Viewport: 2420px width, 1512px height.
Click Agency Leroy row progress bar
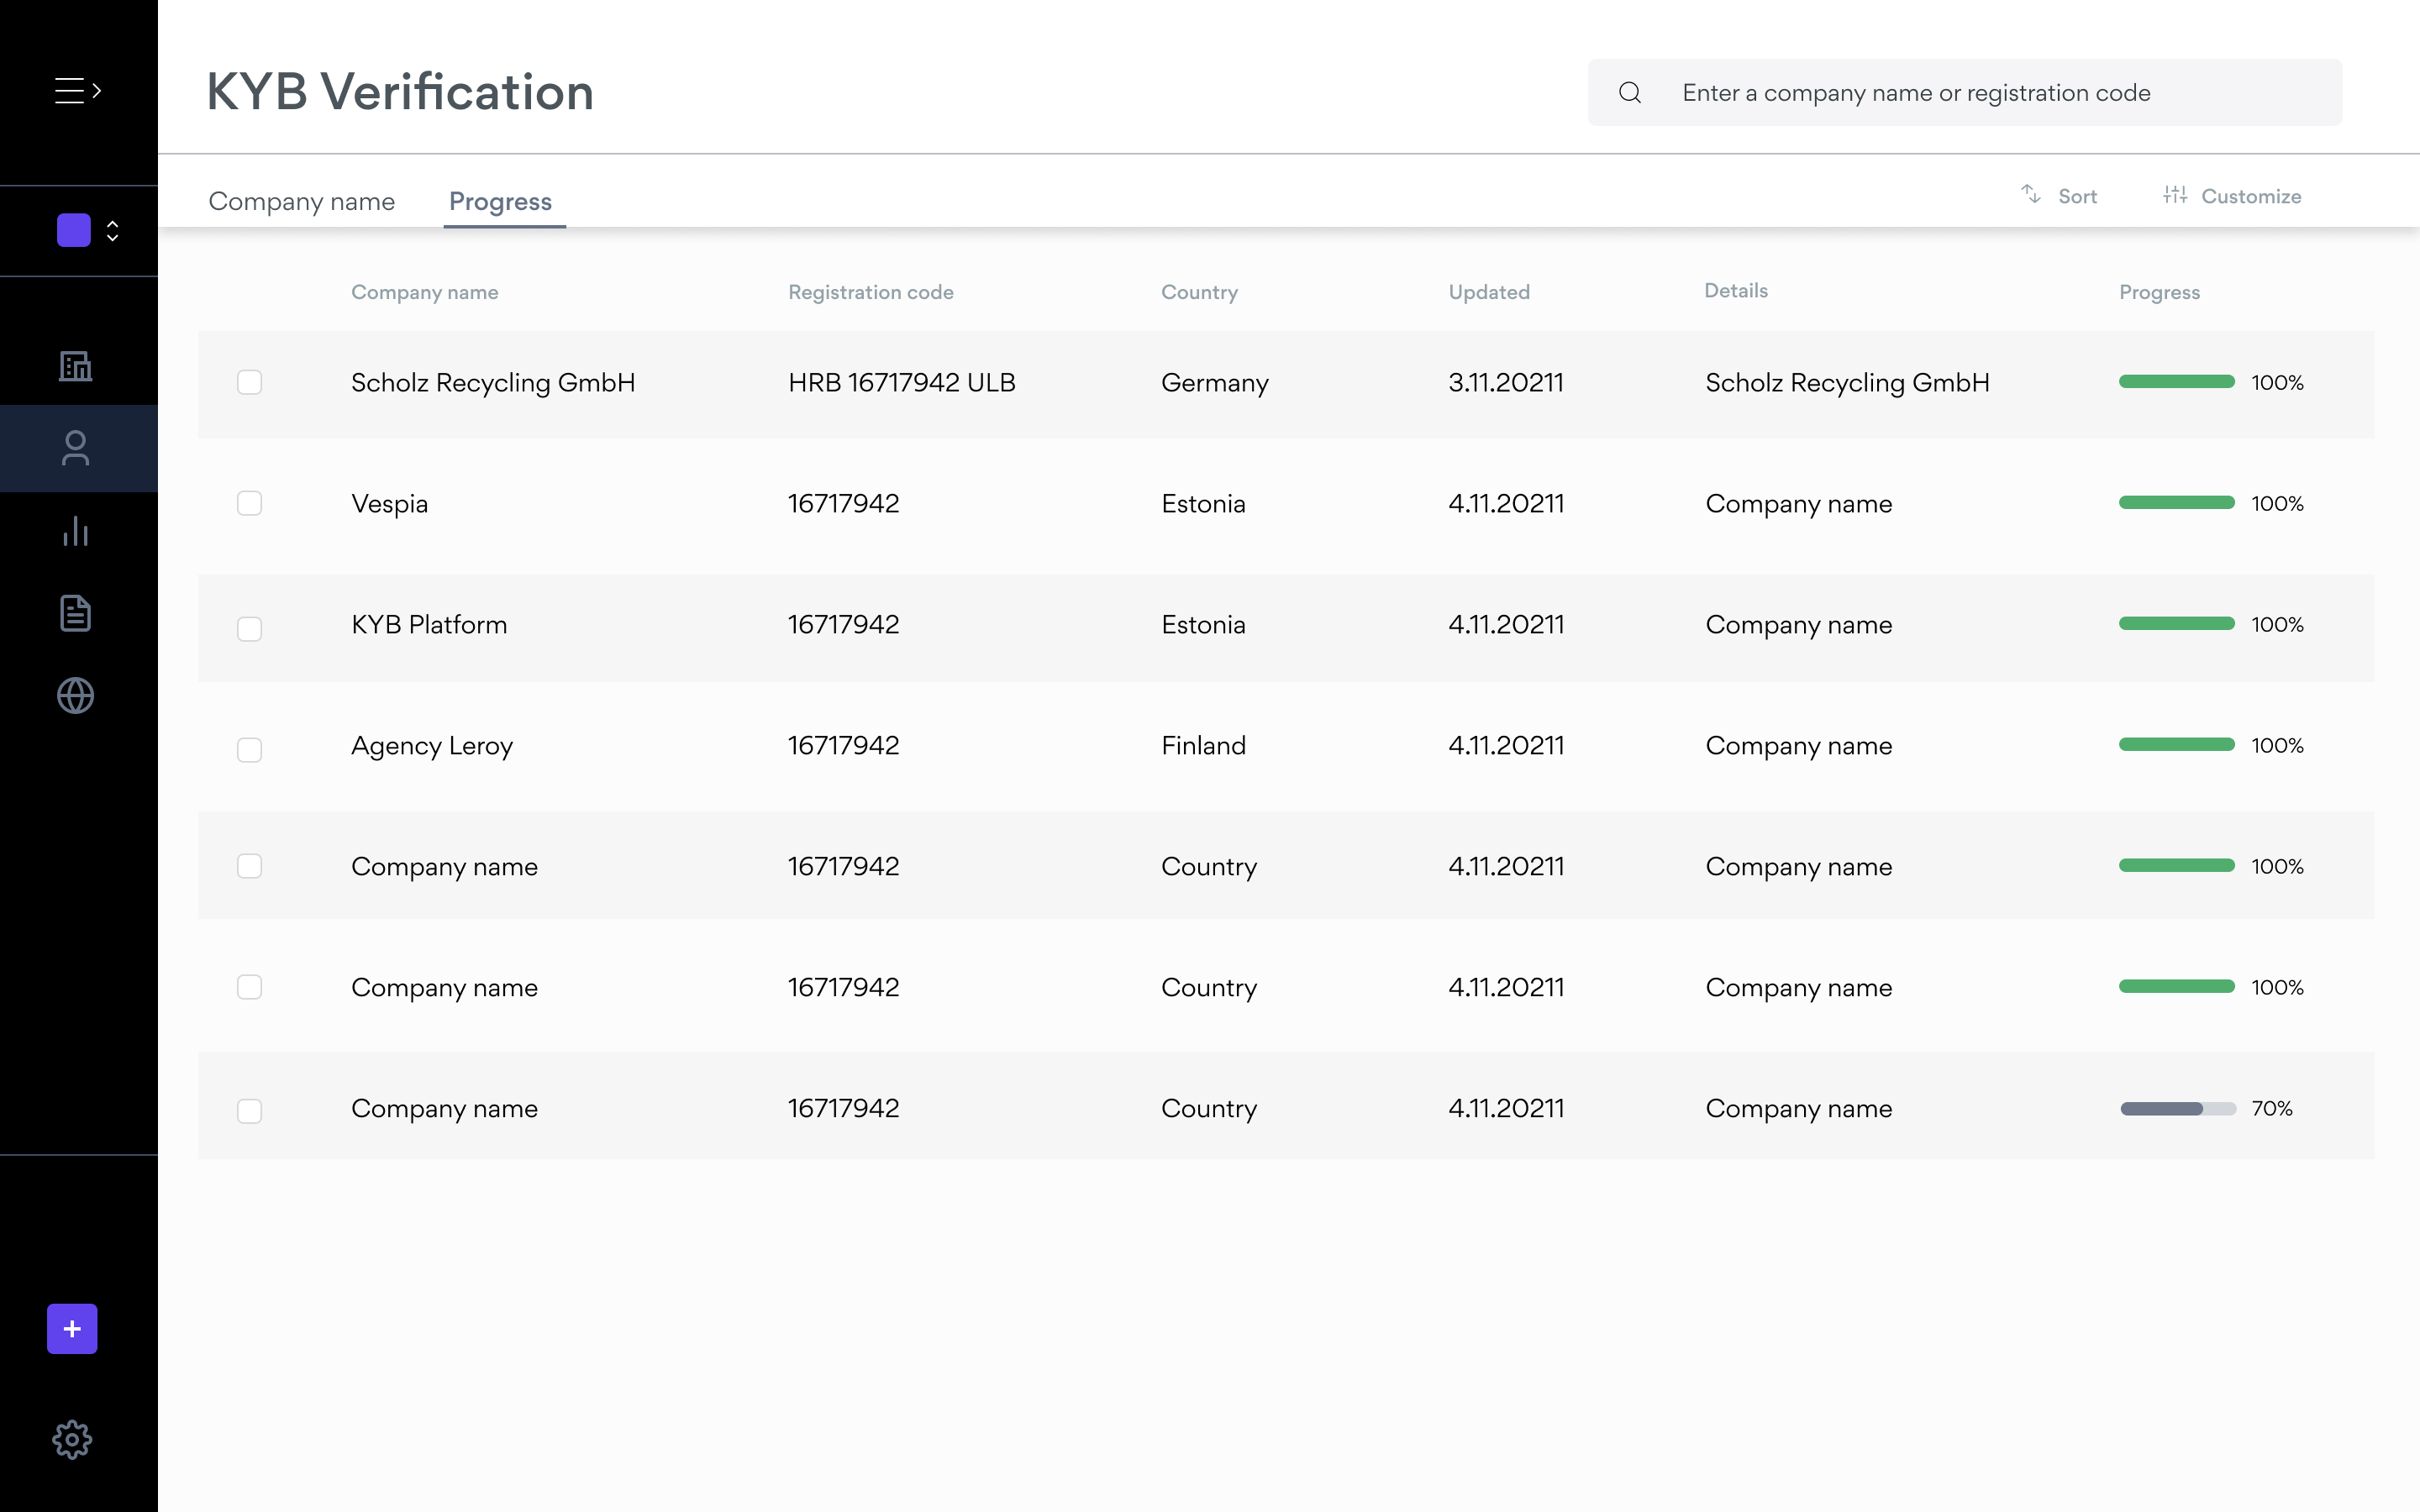(x=2176, y=744)
